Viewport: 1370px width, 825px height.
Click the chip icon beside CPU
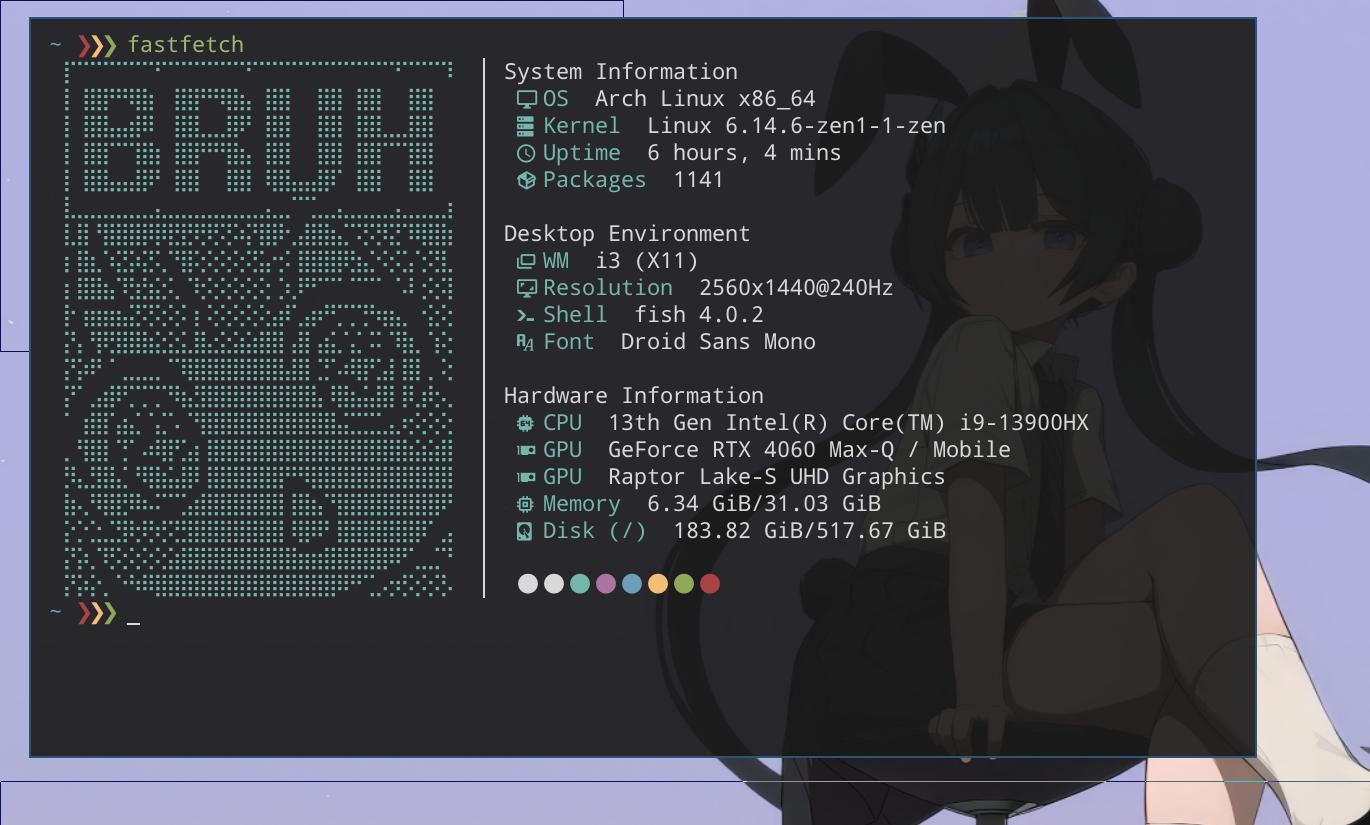pyautogui.click(x=526, y=423)
